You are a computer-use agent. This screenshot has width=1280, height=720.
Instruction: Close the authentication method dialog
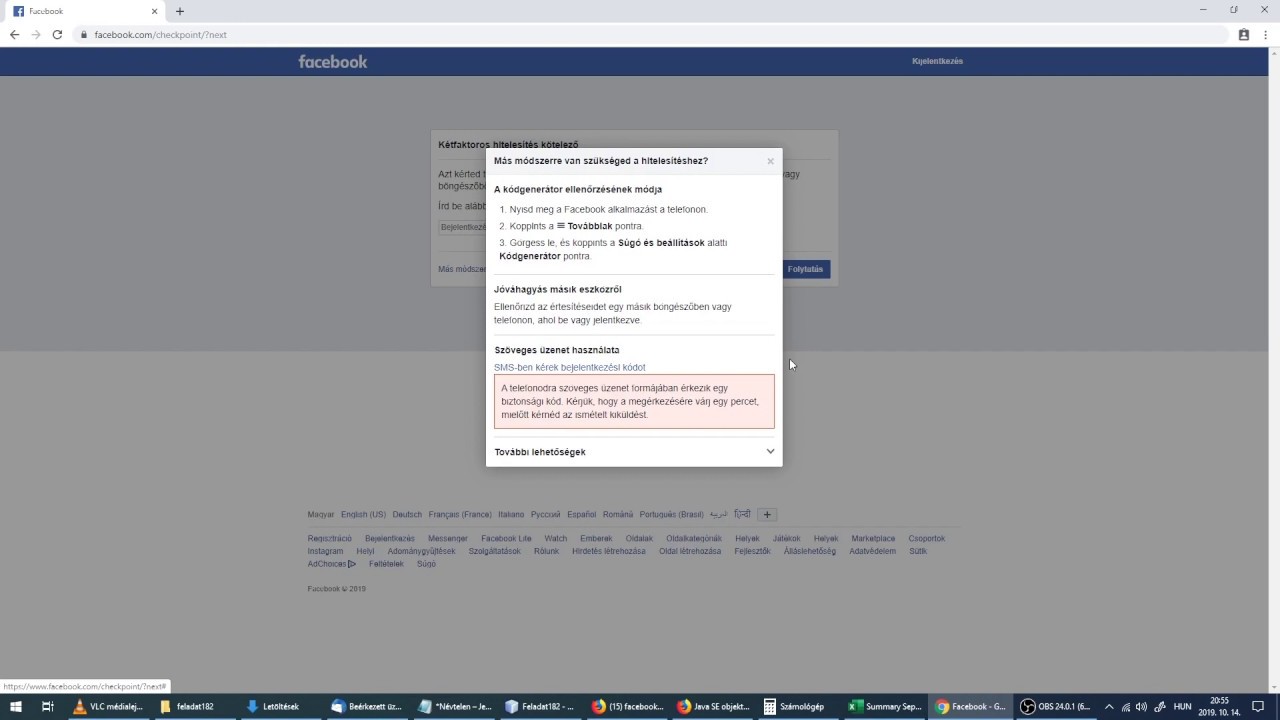(x=770, y=161)
